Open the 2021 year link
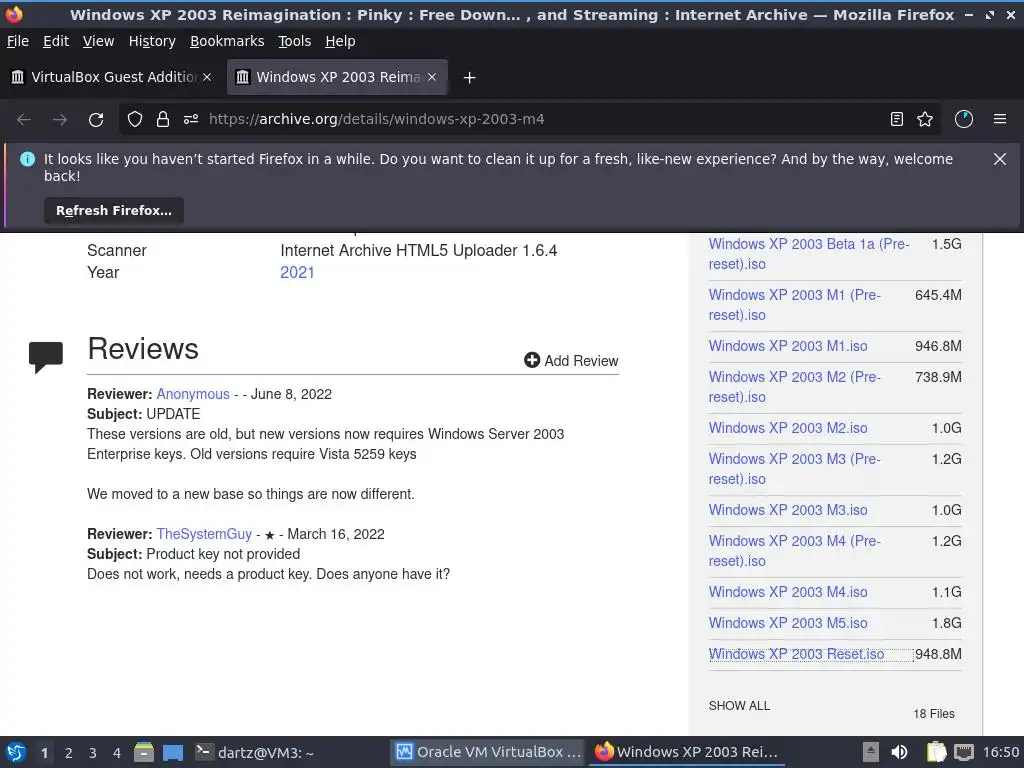The height and width of the screenshot is (768, 1024). [297, 272]
